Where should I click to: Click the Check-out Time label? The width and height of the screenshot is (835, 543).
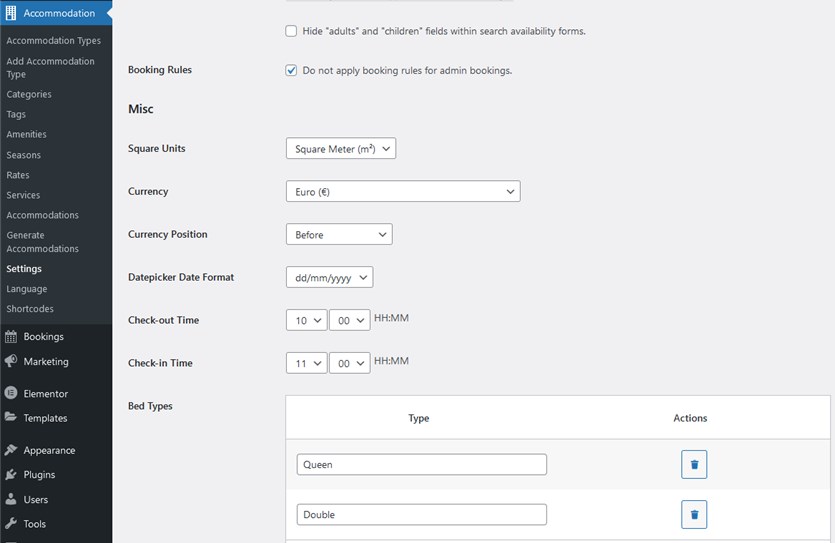(x=163, y=320)
